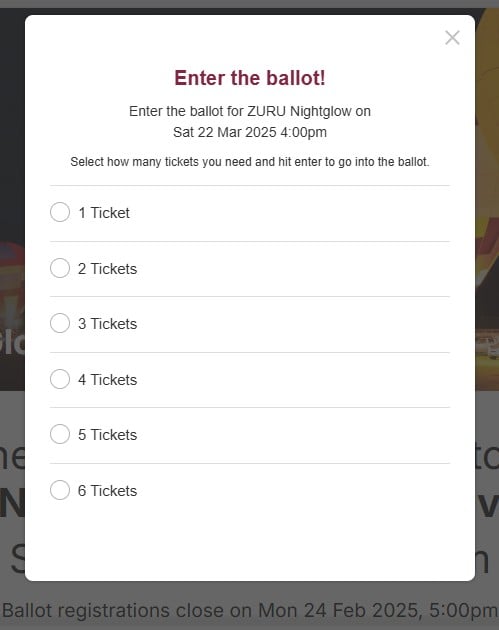This screenshot has width=499, height=630.
Task: Click the "Sat 22 Mar 2025 4:00pm" date line
Action: (250, 132)
